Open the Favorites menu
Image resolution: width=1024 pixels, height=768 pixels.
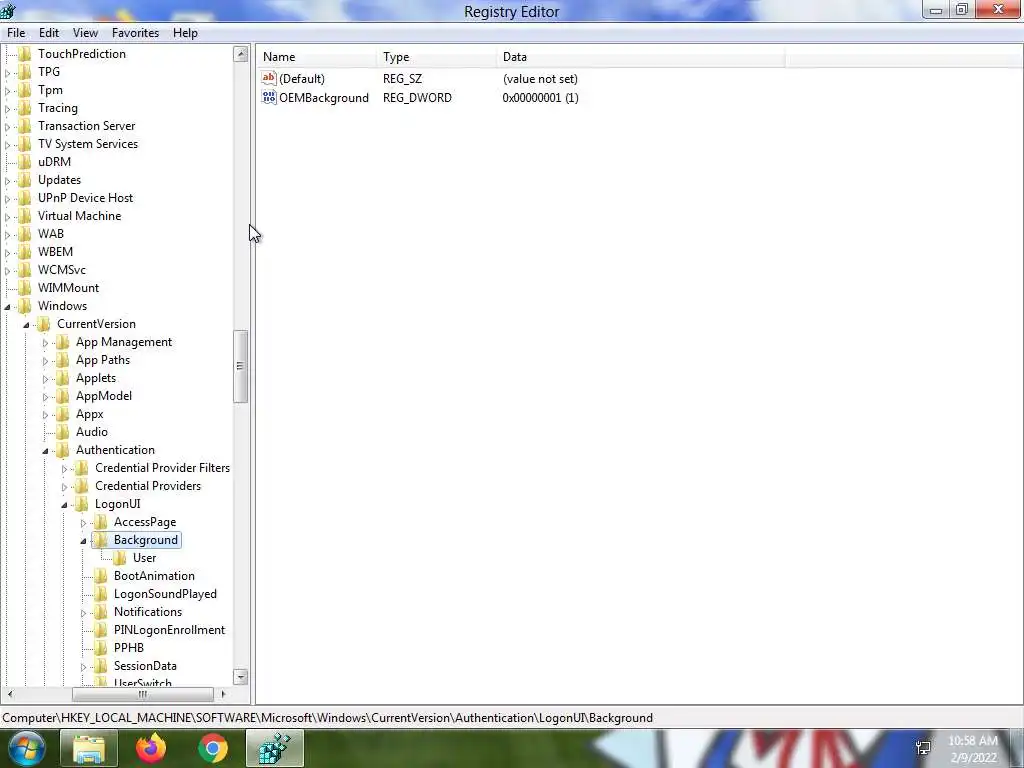pyautogui.click(x=135, y=33)
